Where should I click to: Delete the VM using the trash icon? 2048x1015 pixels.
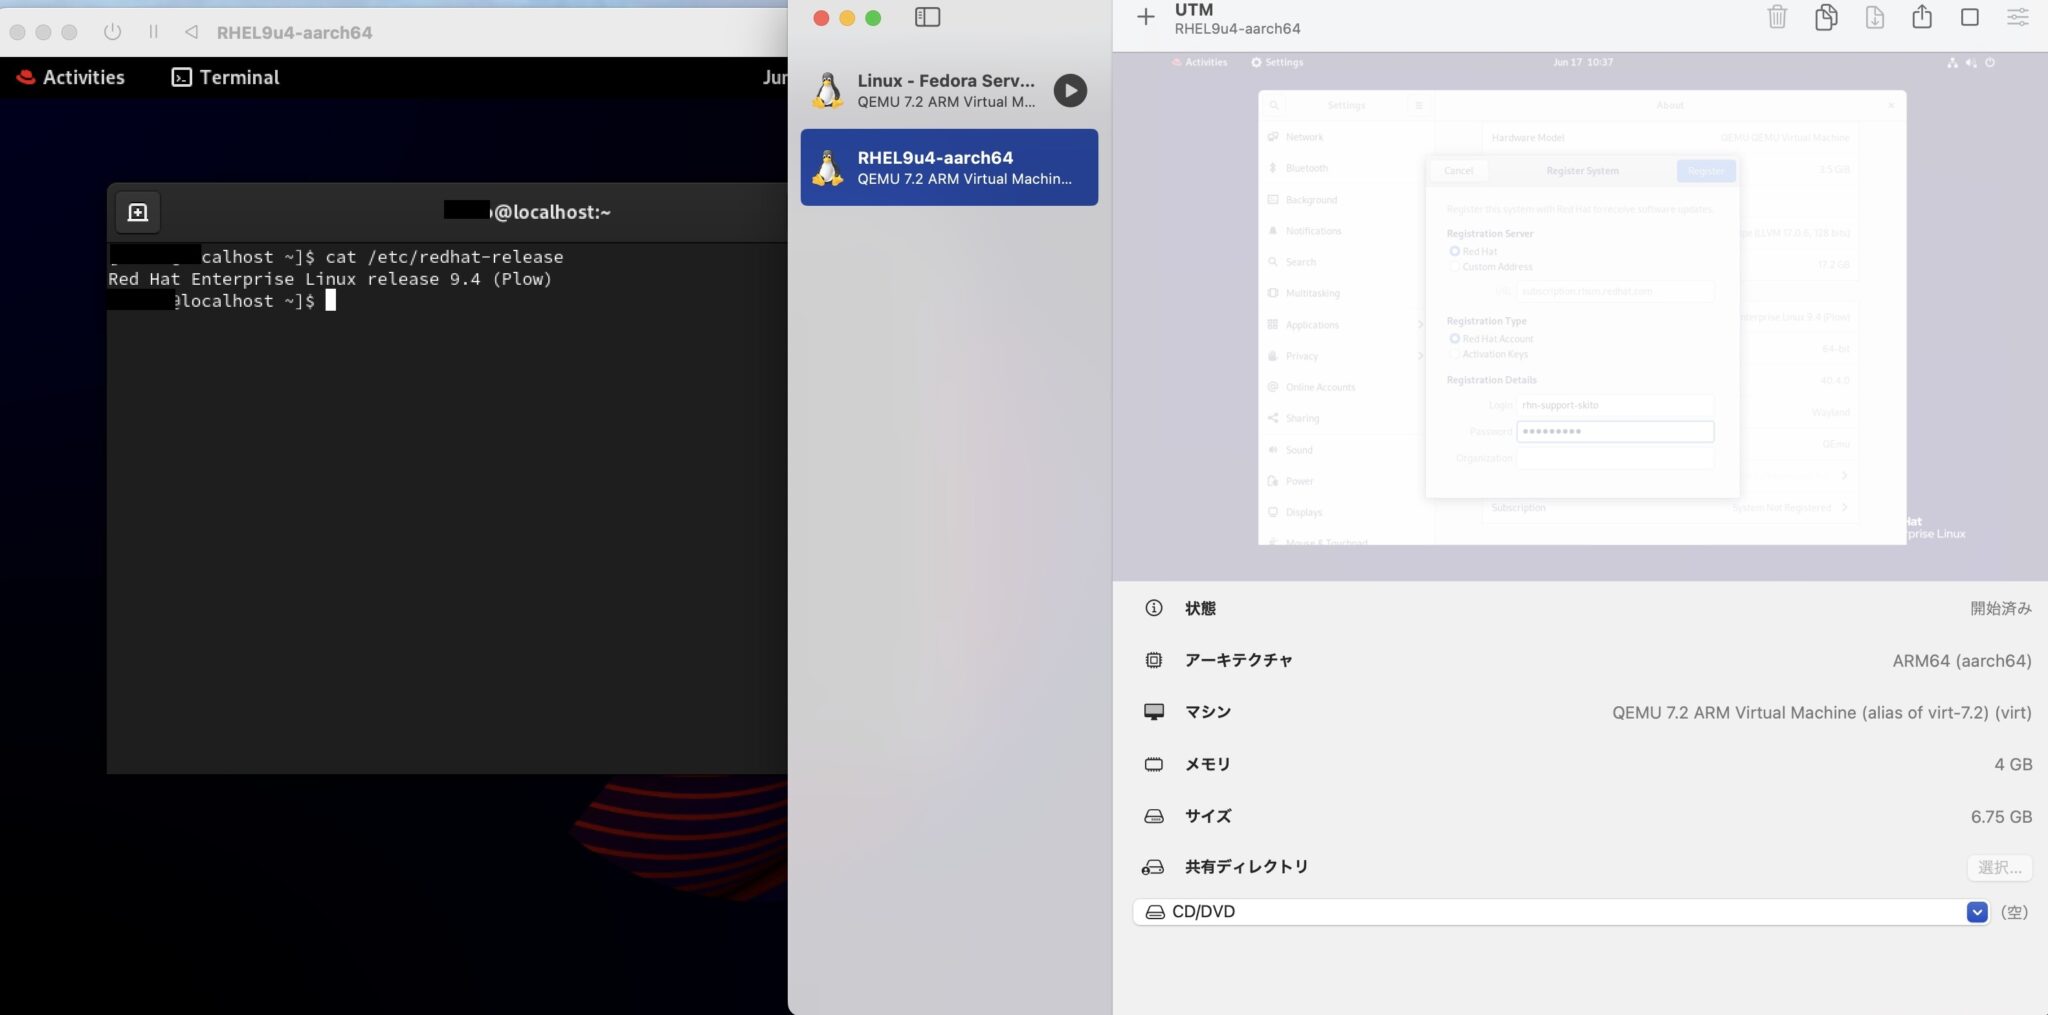click(1778, 17)
